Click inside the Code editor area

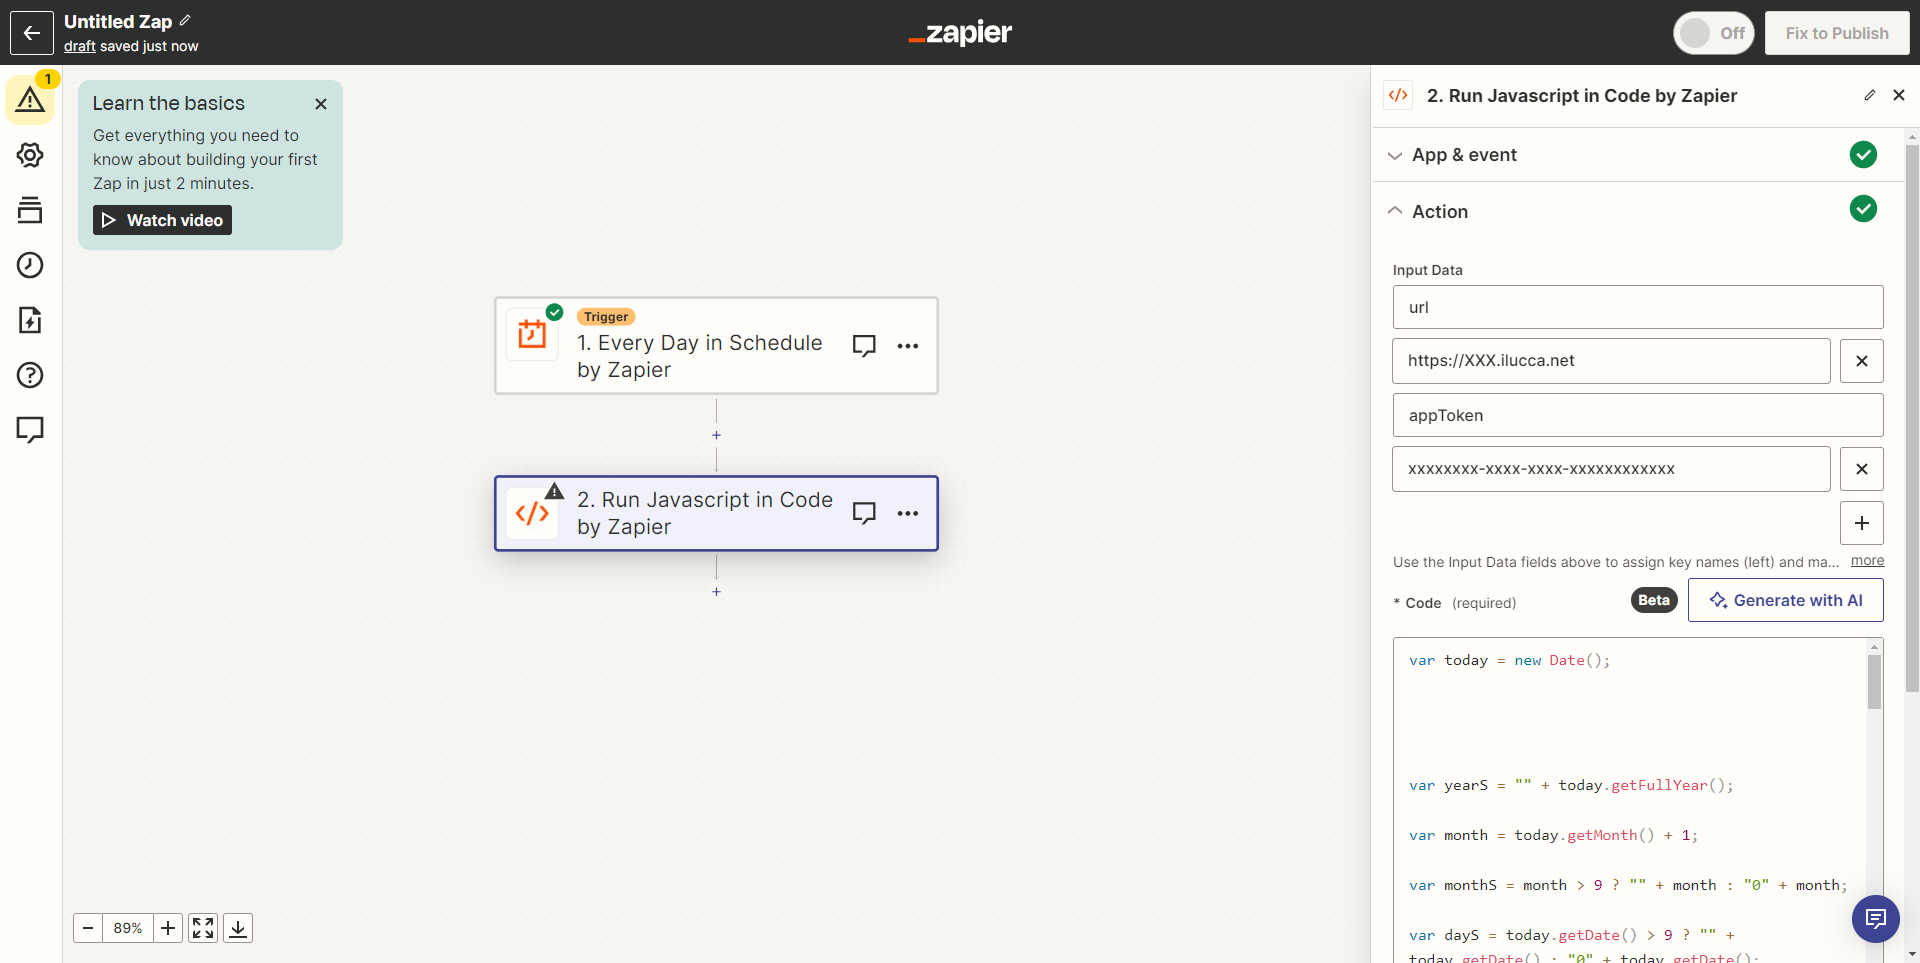tap(1628, 800)
